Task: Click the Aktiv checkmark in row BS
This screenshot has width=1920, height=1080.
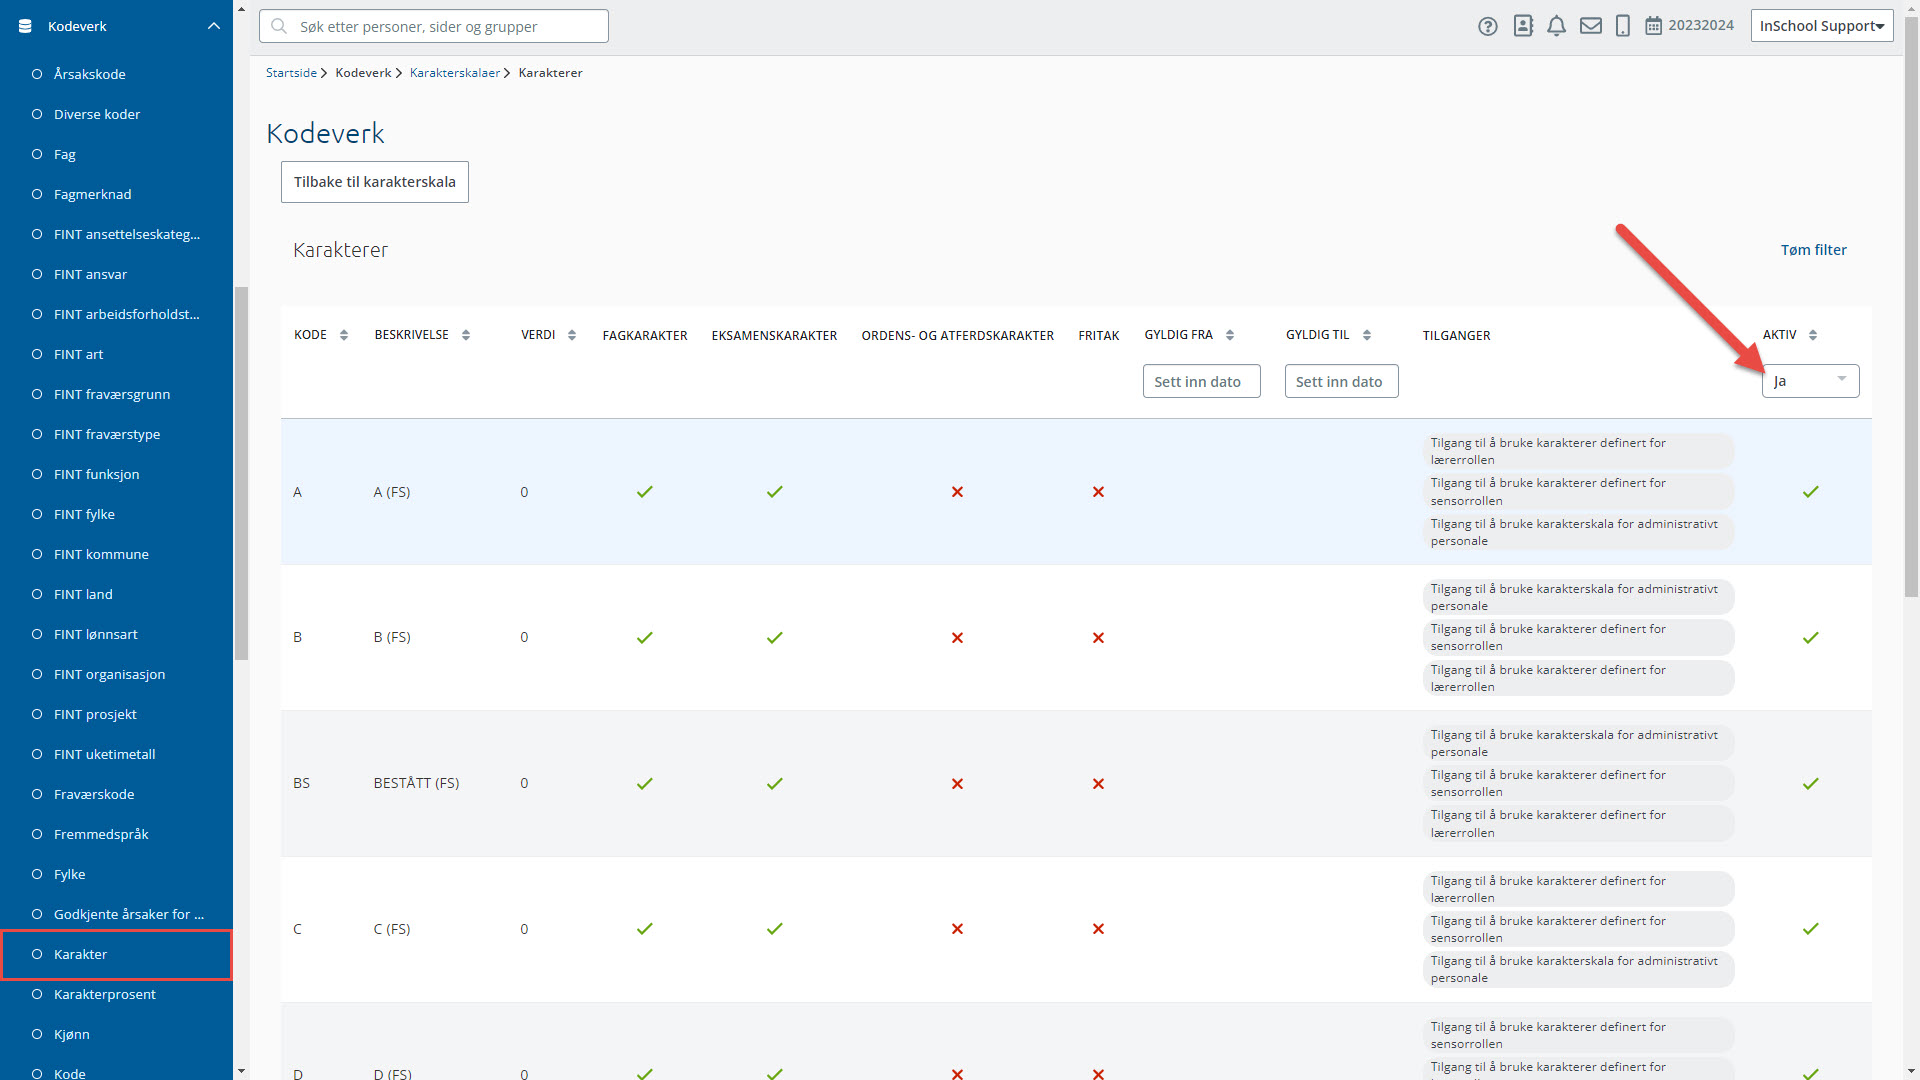Action: coord(1811,784)
